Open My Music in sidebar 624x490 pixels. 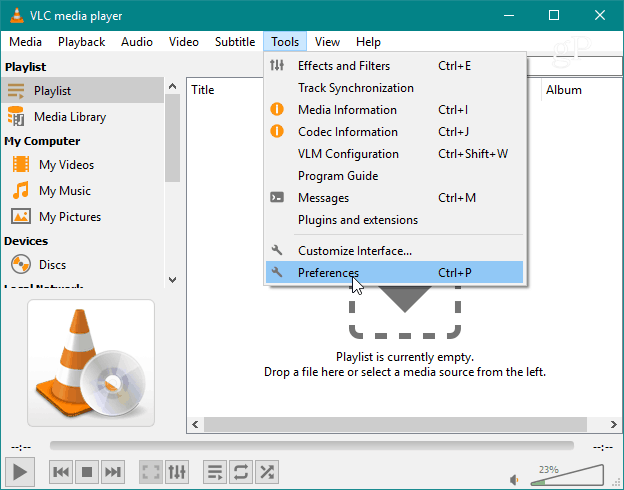tap(82, 191)
